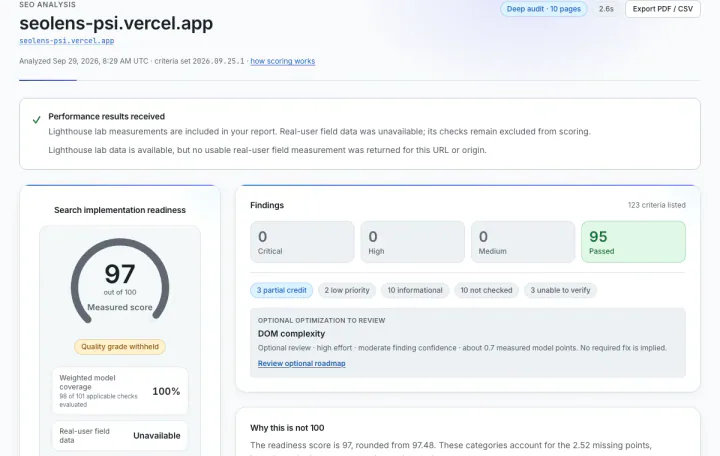Screen dimensions: 720x456
Task: Click the DOM complexity heading
Action: [291, 334]
